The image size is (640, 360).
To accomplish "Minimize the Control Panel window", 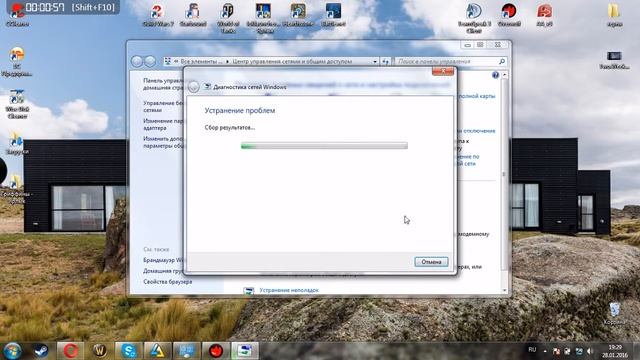I will pyautogui.click(x=468, y=45).
